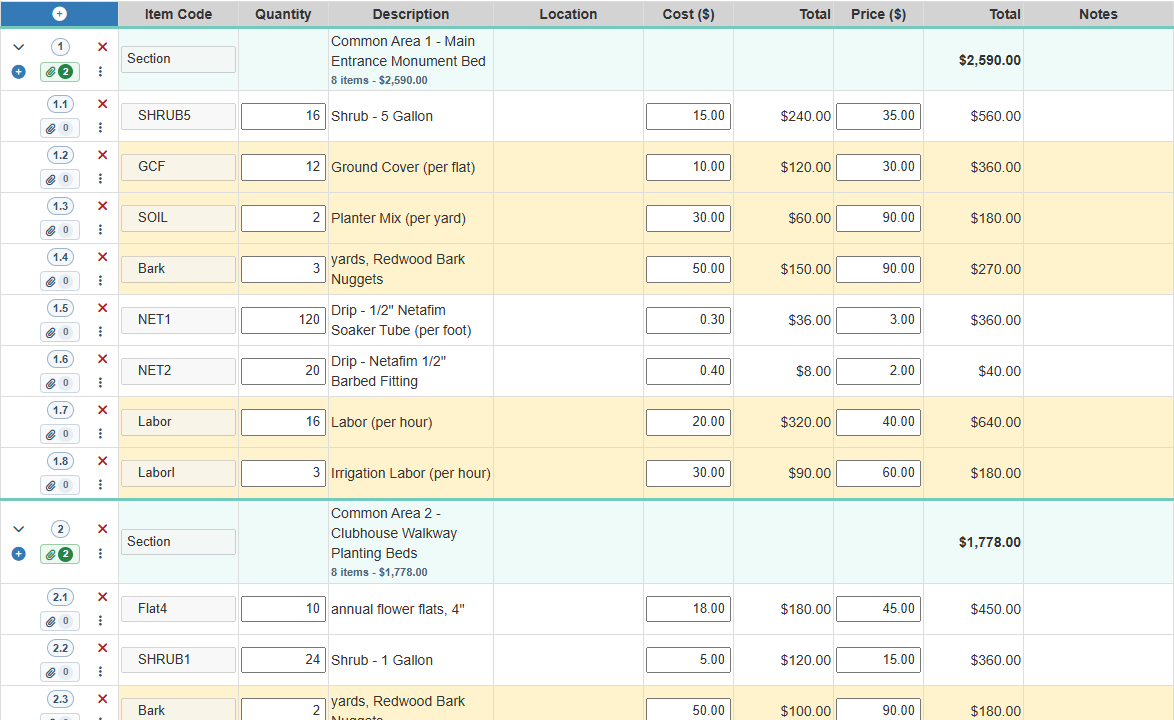Click NET2 item code field
This screenshot has width=1174, height=720.
(178, 371)
